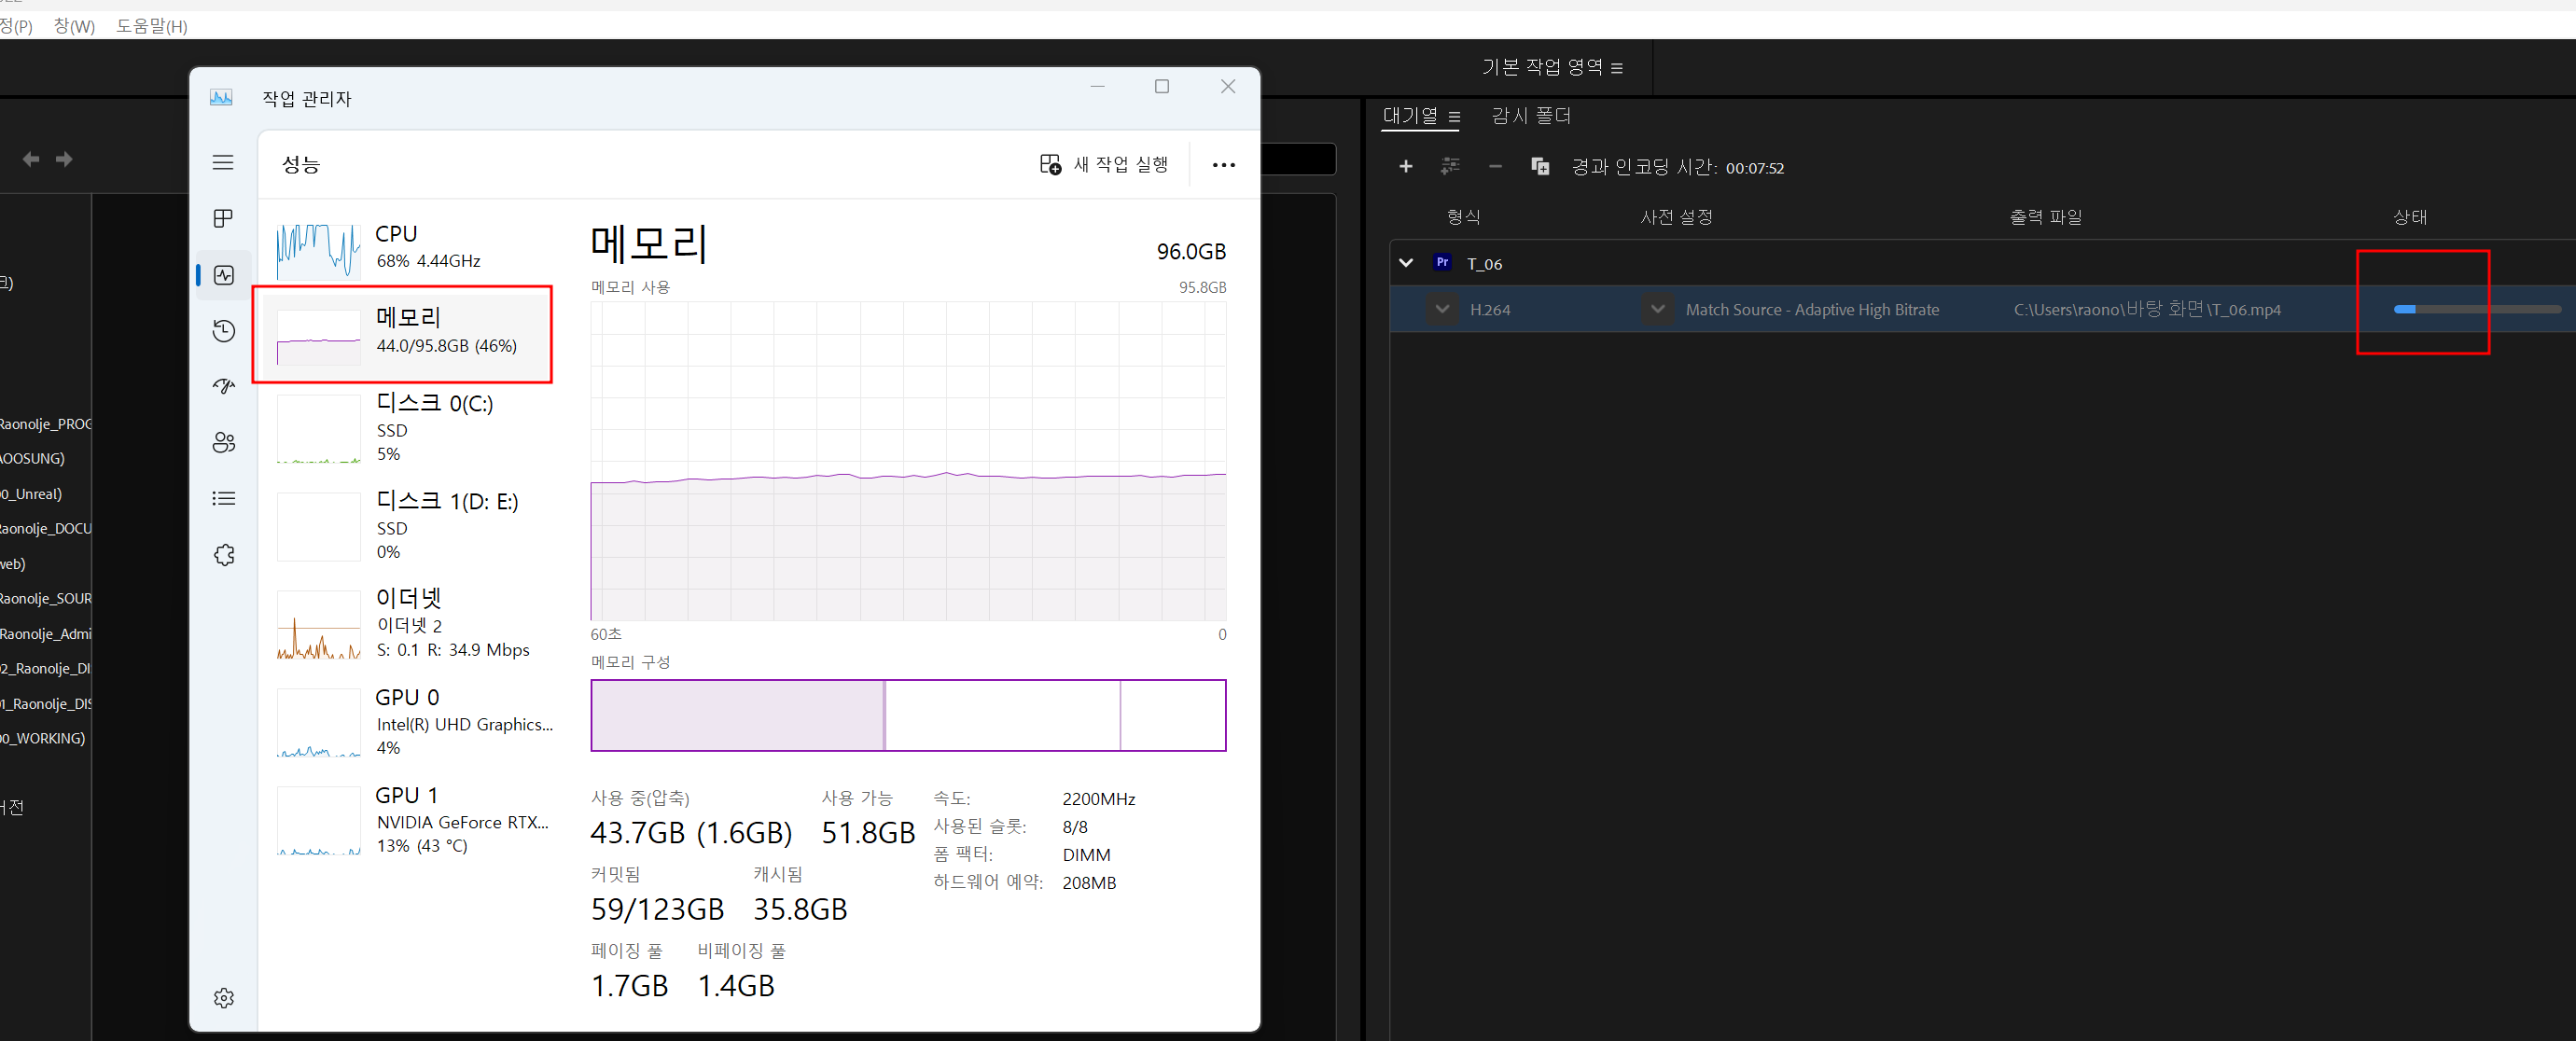Image resolution: width=2576 pixels, height=1041 pixels.
Task: Open the T_06.mp4 output file link
Action: click(2148, 309)
